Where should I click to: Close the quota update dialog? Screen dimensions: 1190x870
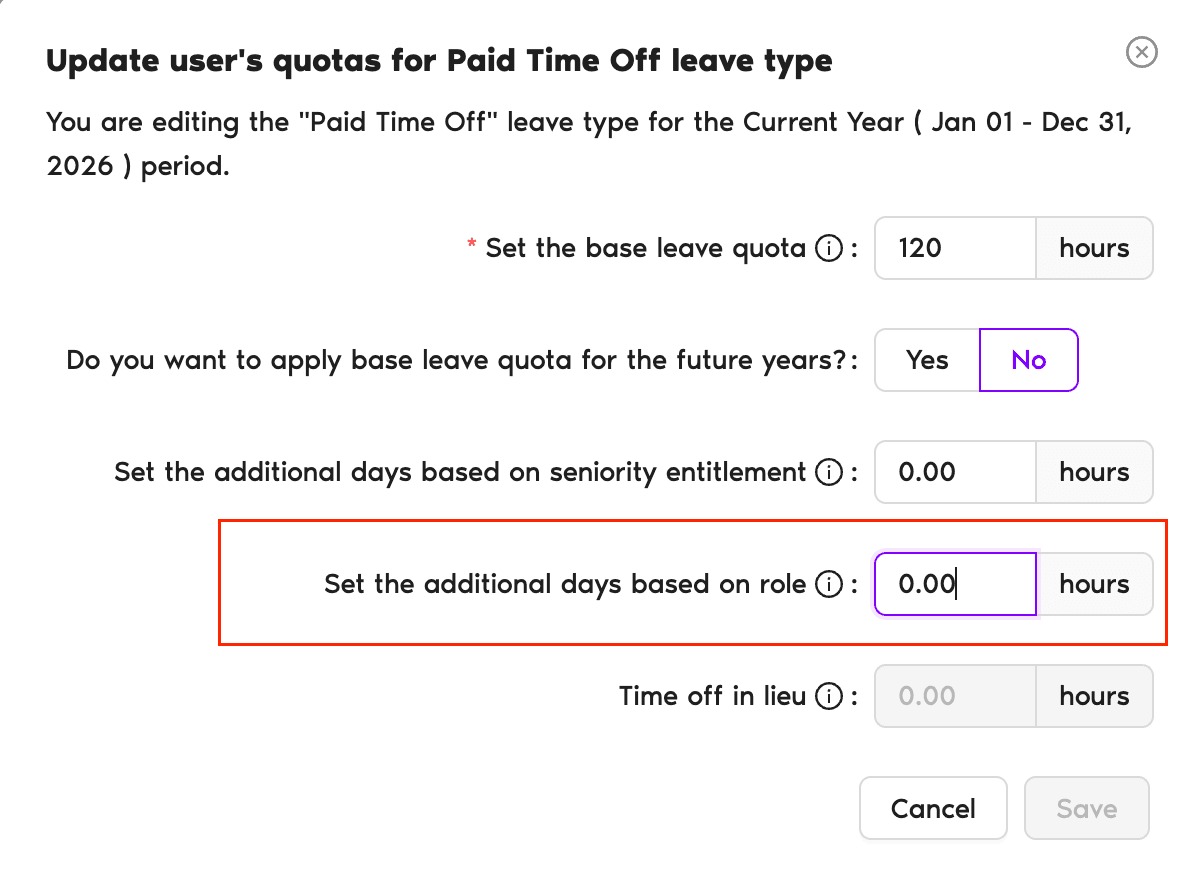tap(1141, 52)
